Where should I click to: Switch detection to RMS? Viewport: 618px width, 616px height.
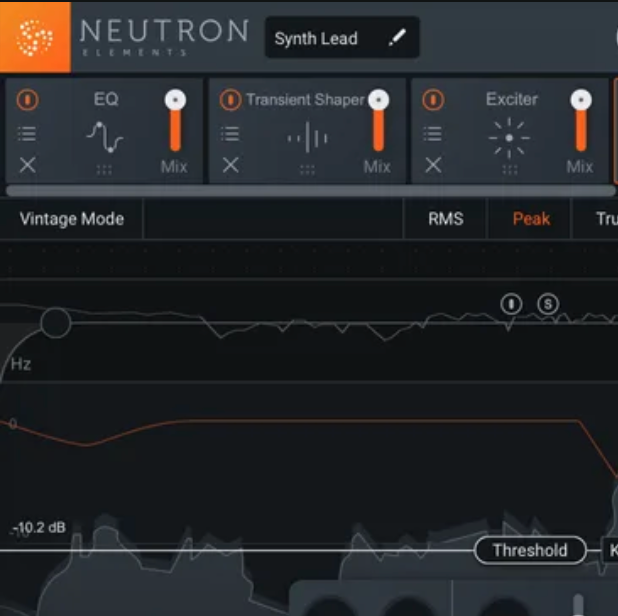[x=446, y=219]
